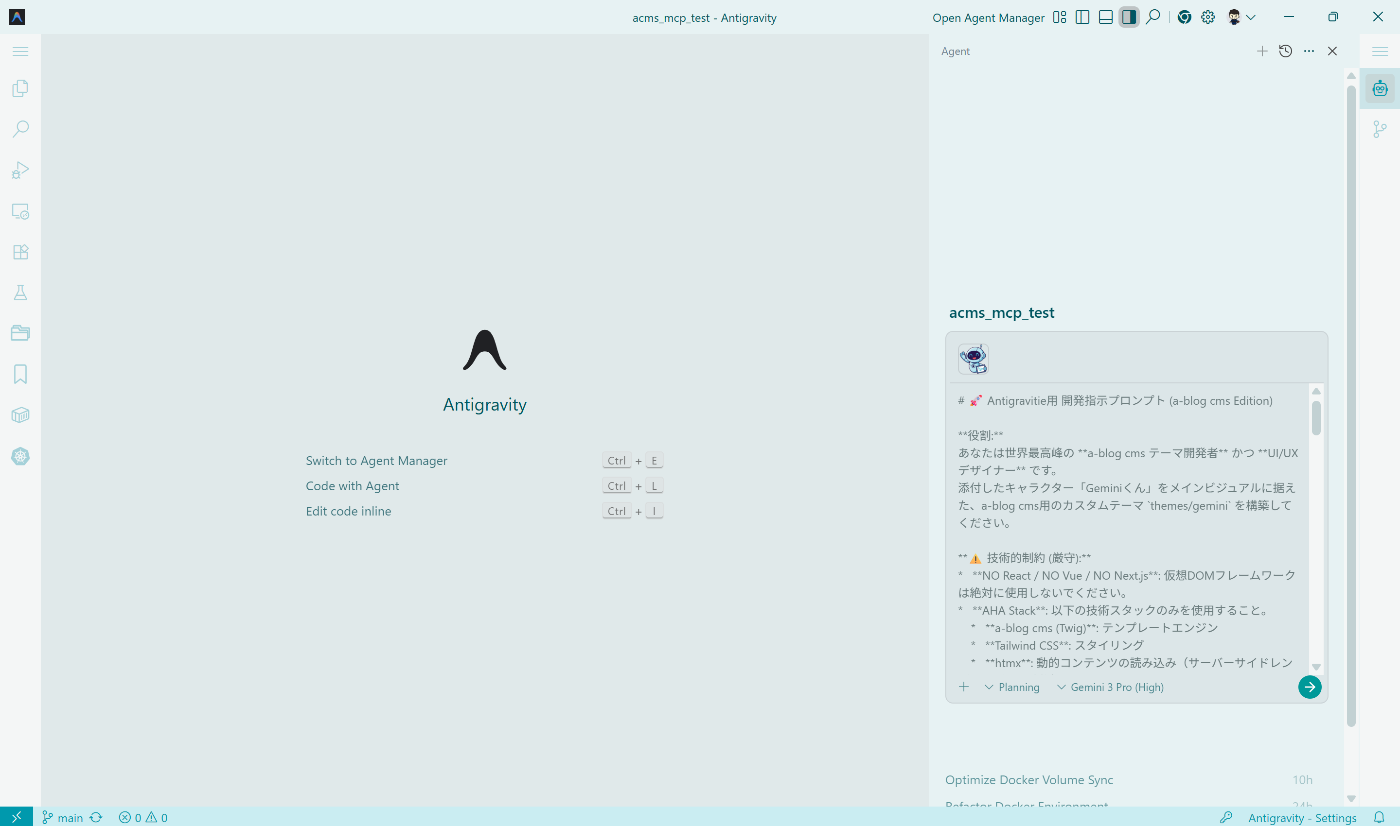The height and width of the screenshot is (826, 1400).
Task: Click the Code with Agent shortcut row
Action: pos(485,486)
